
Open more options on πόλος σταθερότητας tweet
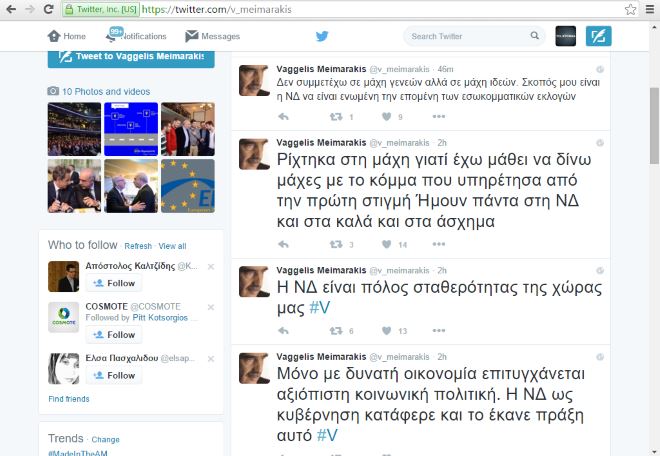click(x=439, y=331)
